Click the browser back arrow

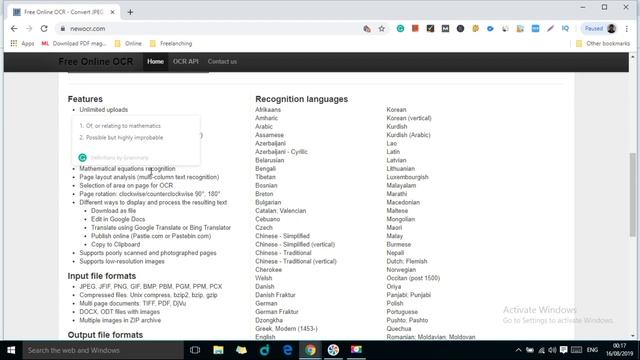14,29
